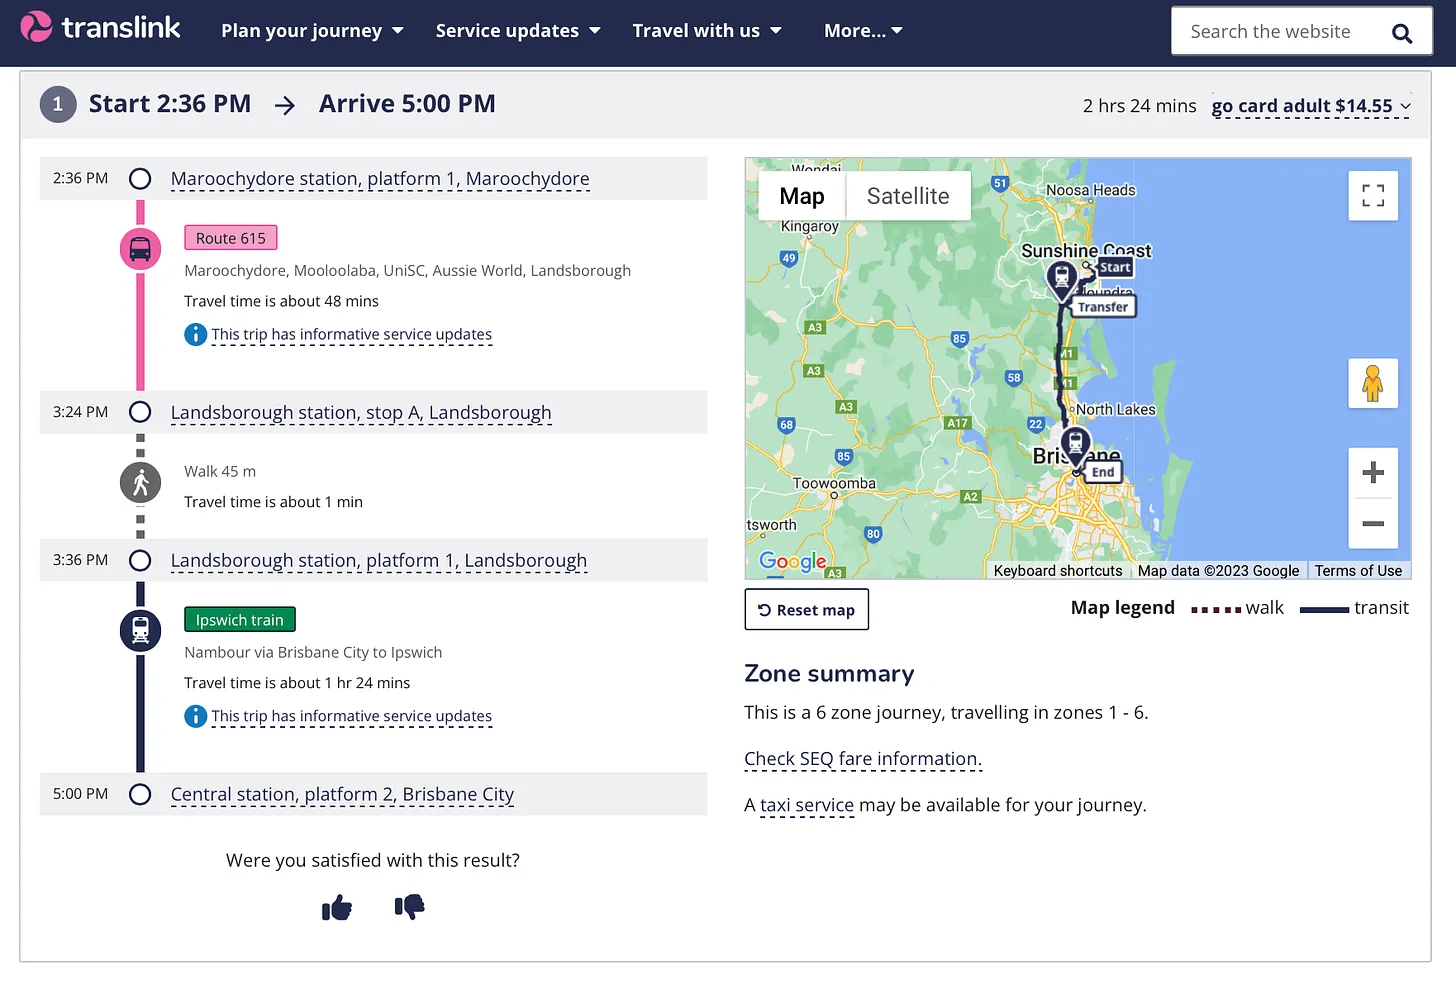The width and height of the screenshot is (1456, 988).
Task: Open Landsborough station, platform 1 link
Action: pos(379,561)
